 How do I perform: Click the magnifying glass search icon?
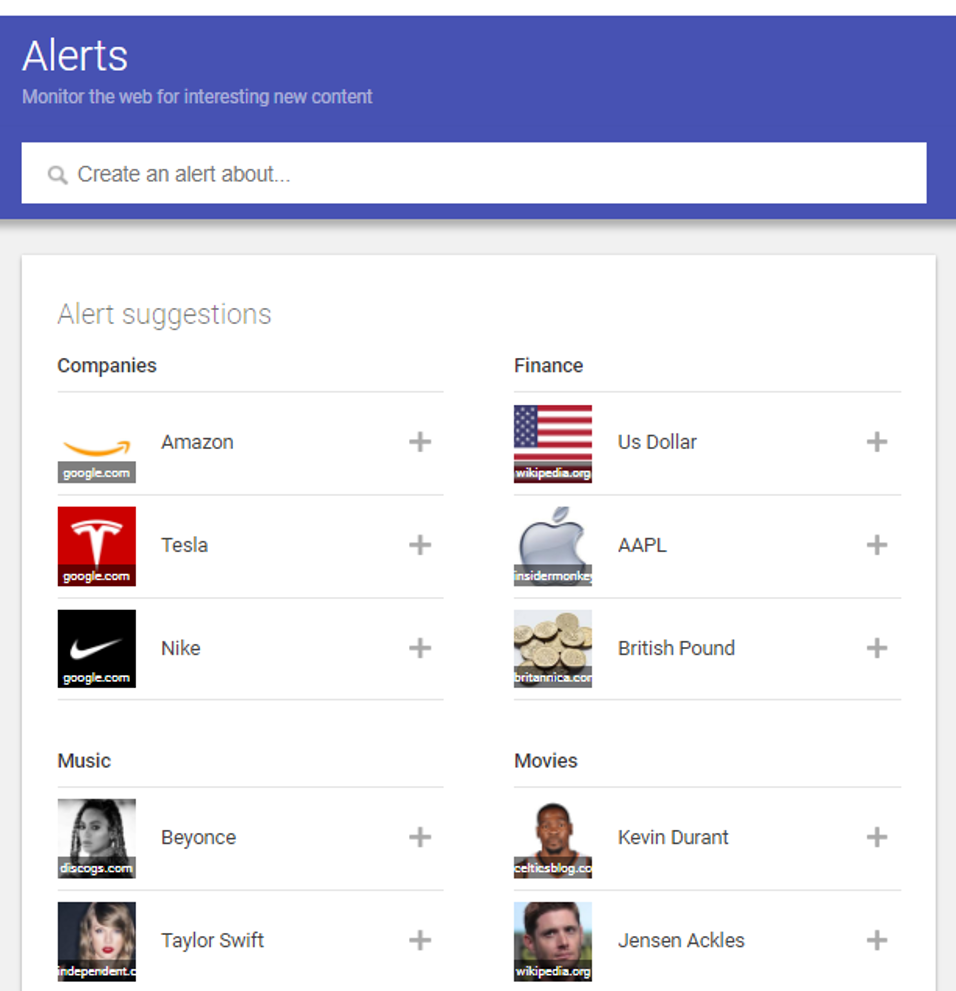(x=58, y=174)
